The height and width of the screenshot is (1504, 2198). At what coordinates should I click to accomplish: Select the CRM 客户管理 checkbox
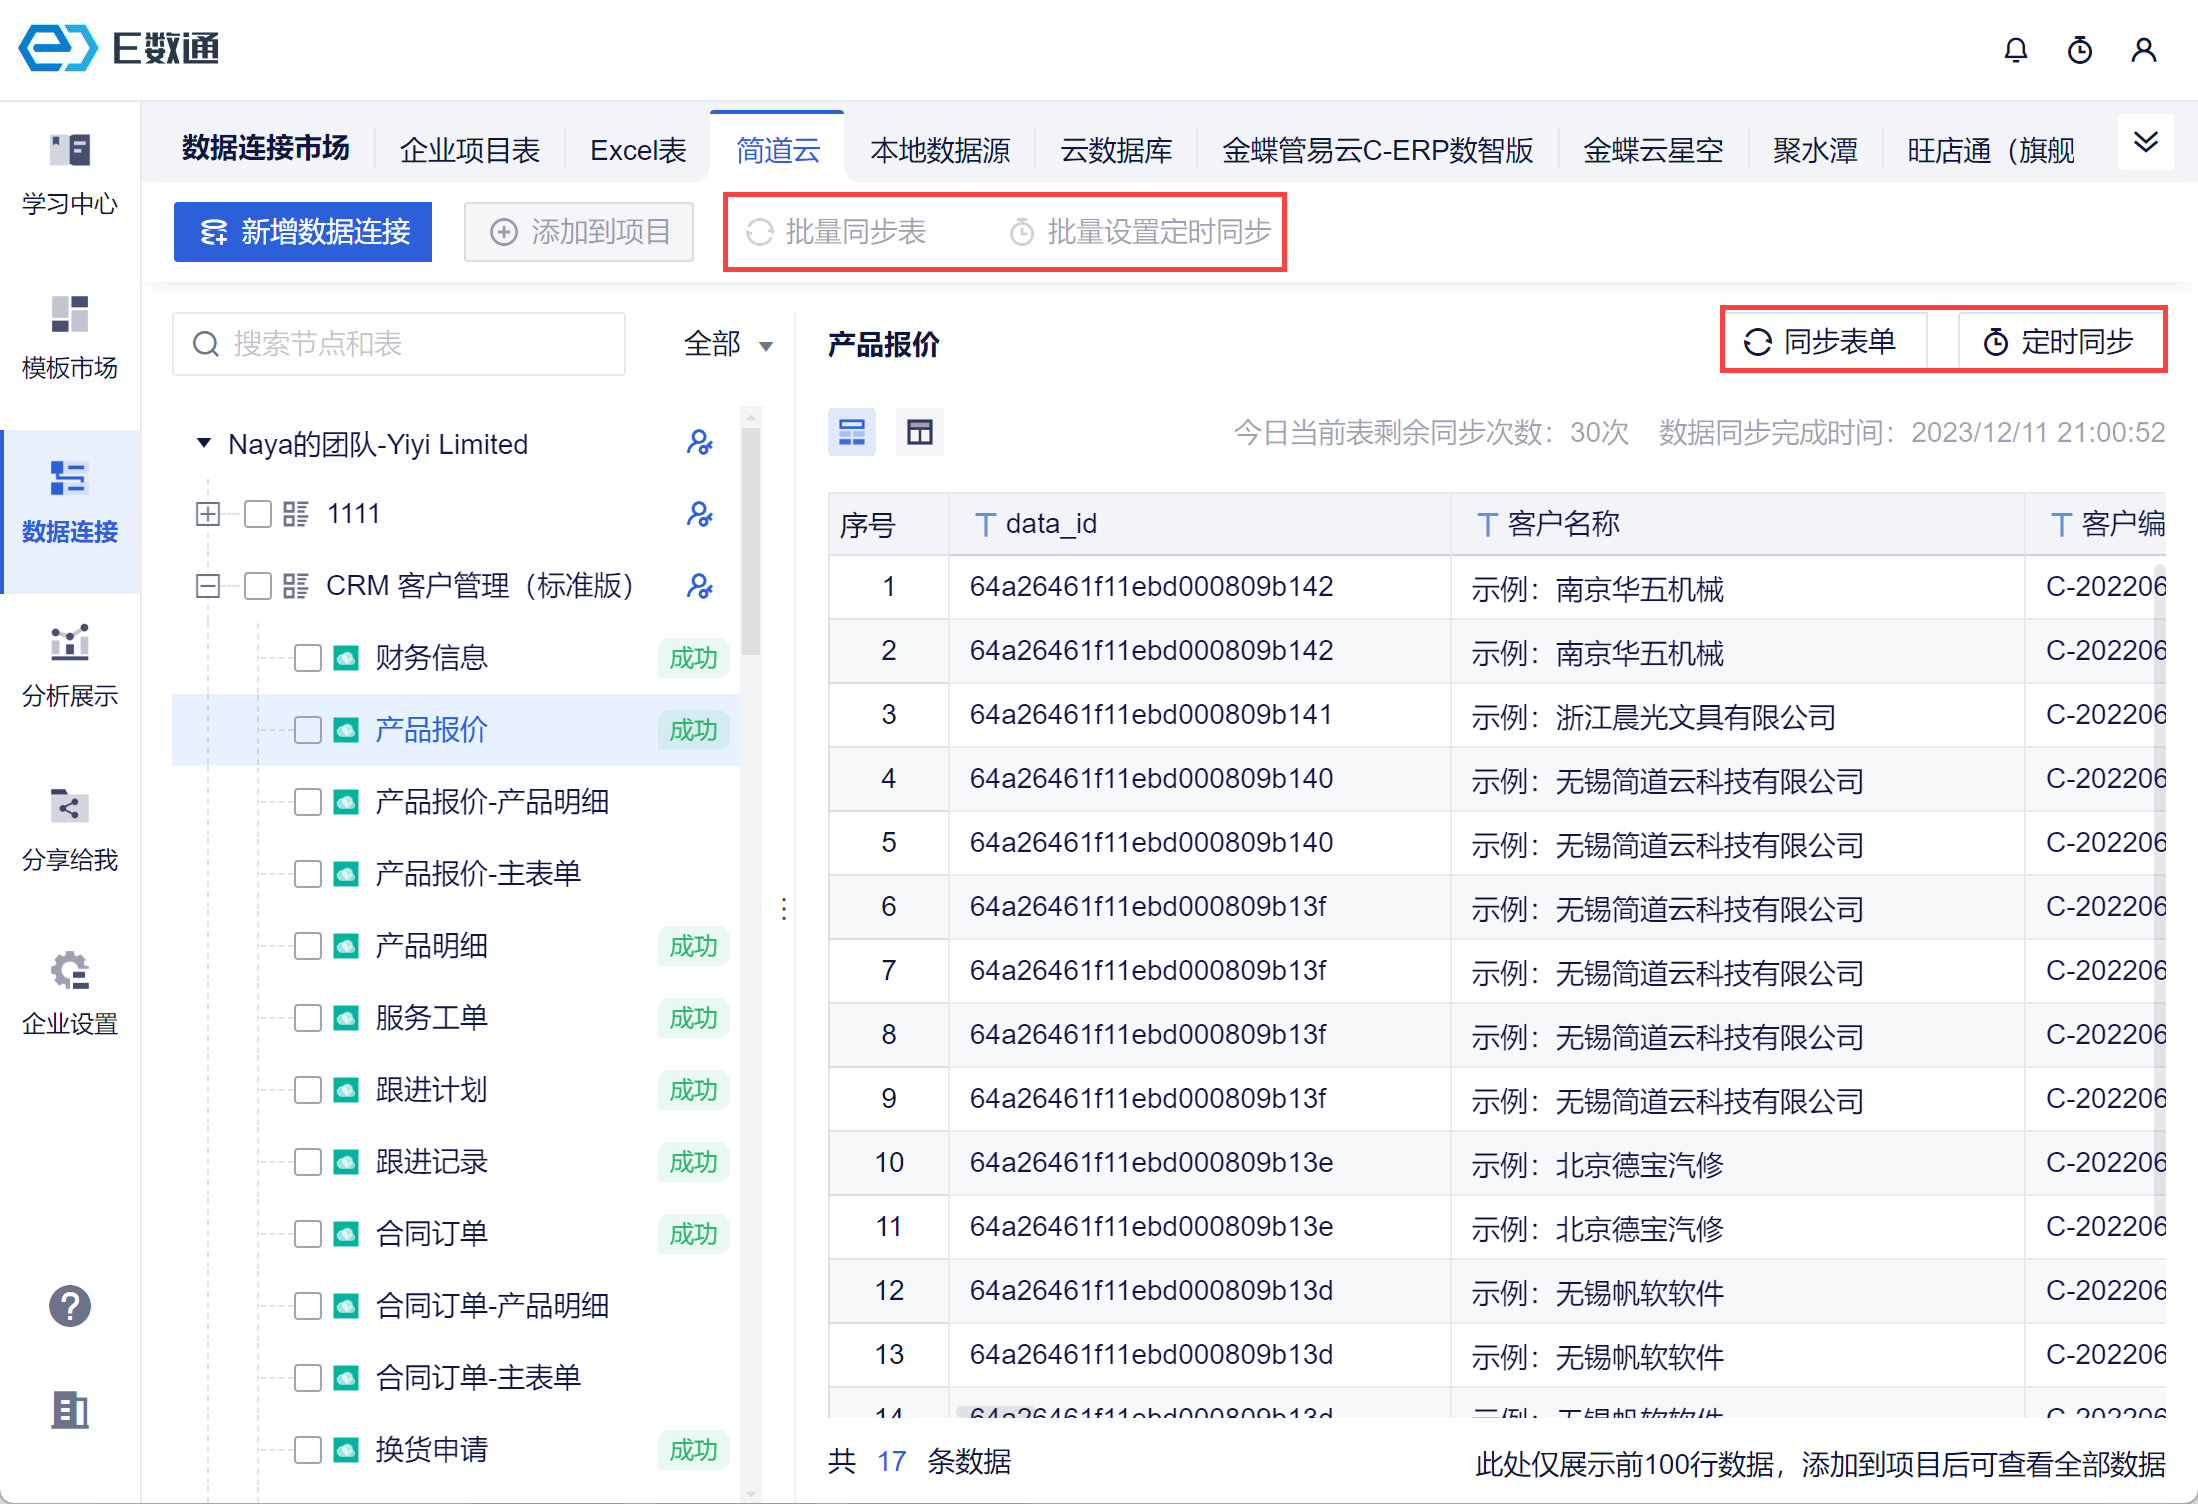click(258, 586)
